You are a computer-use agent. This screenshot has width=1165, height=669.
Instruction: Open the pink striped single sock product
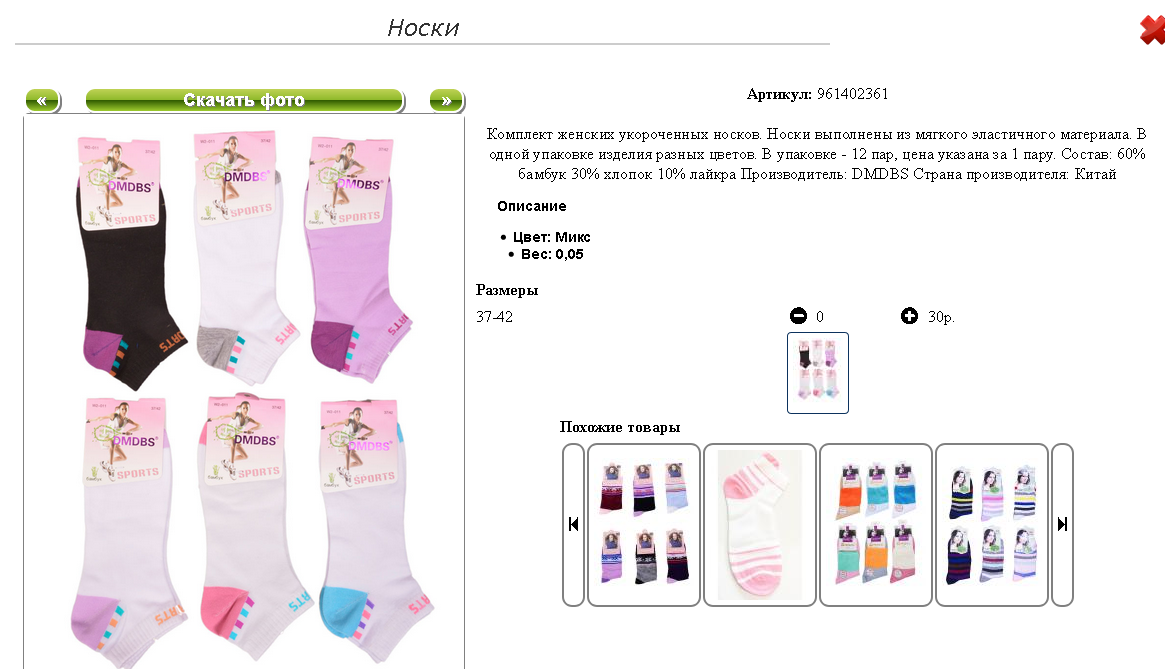coord(759,525)
